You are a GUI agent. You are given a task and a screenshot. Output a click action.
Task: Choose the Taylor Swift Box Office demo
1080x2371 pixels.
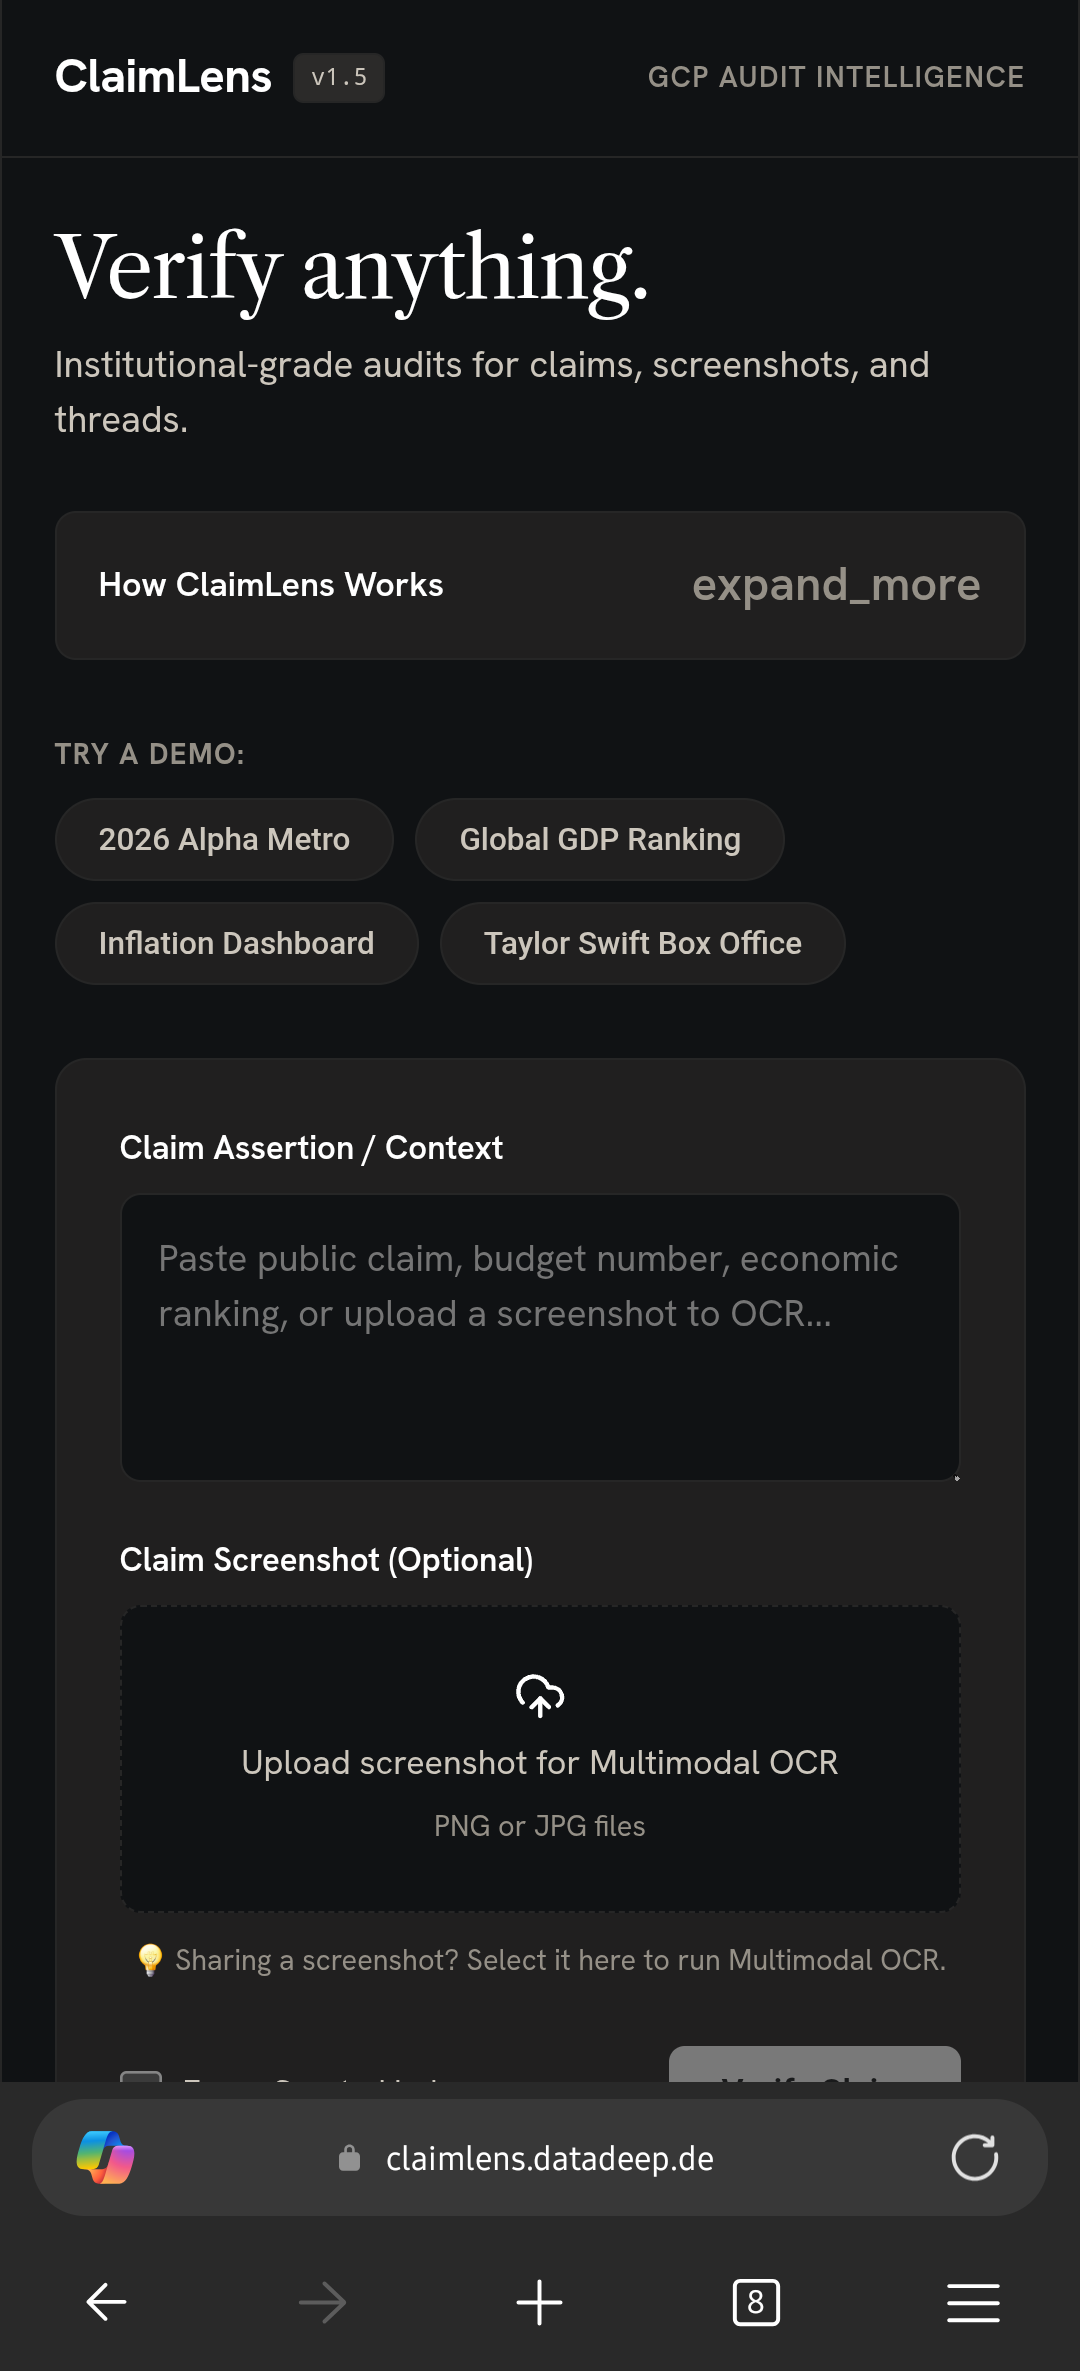(x=643, y=943)
